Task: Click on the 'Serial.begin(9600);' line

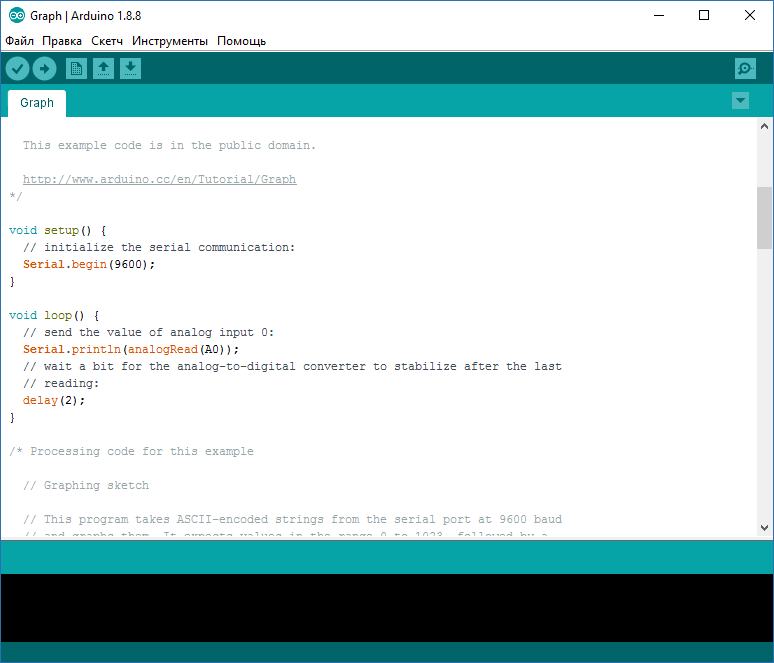Action: (89, 265)
